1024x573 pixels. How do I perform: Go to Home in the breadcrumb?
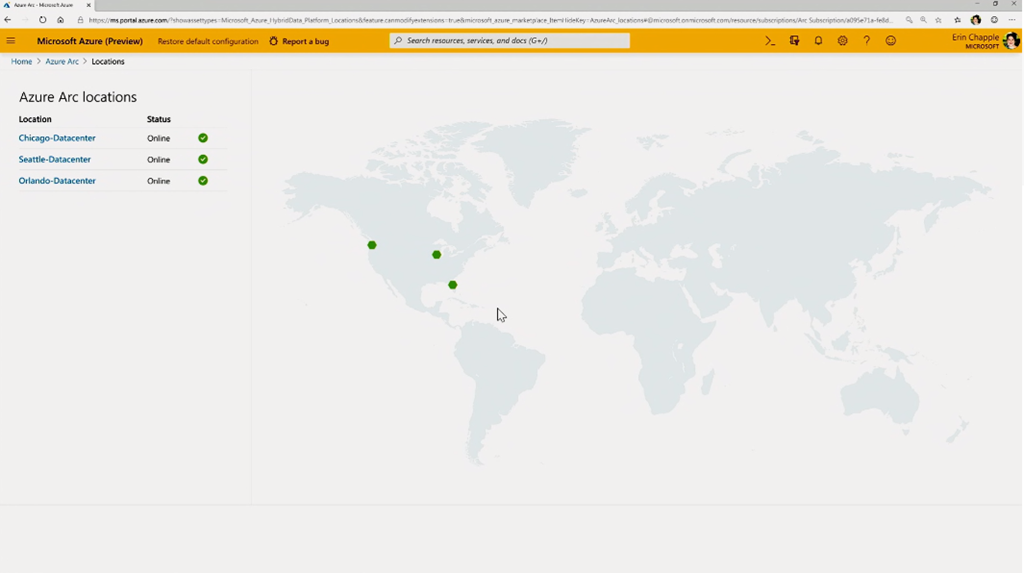pyautogui.click(x=21, y=62)
